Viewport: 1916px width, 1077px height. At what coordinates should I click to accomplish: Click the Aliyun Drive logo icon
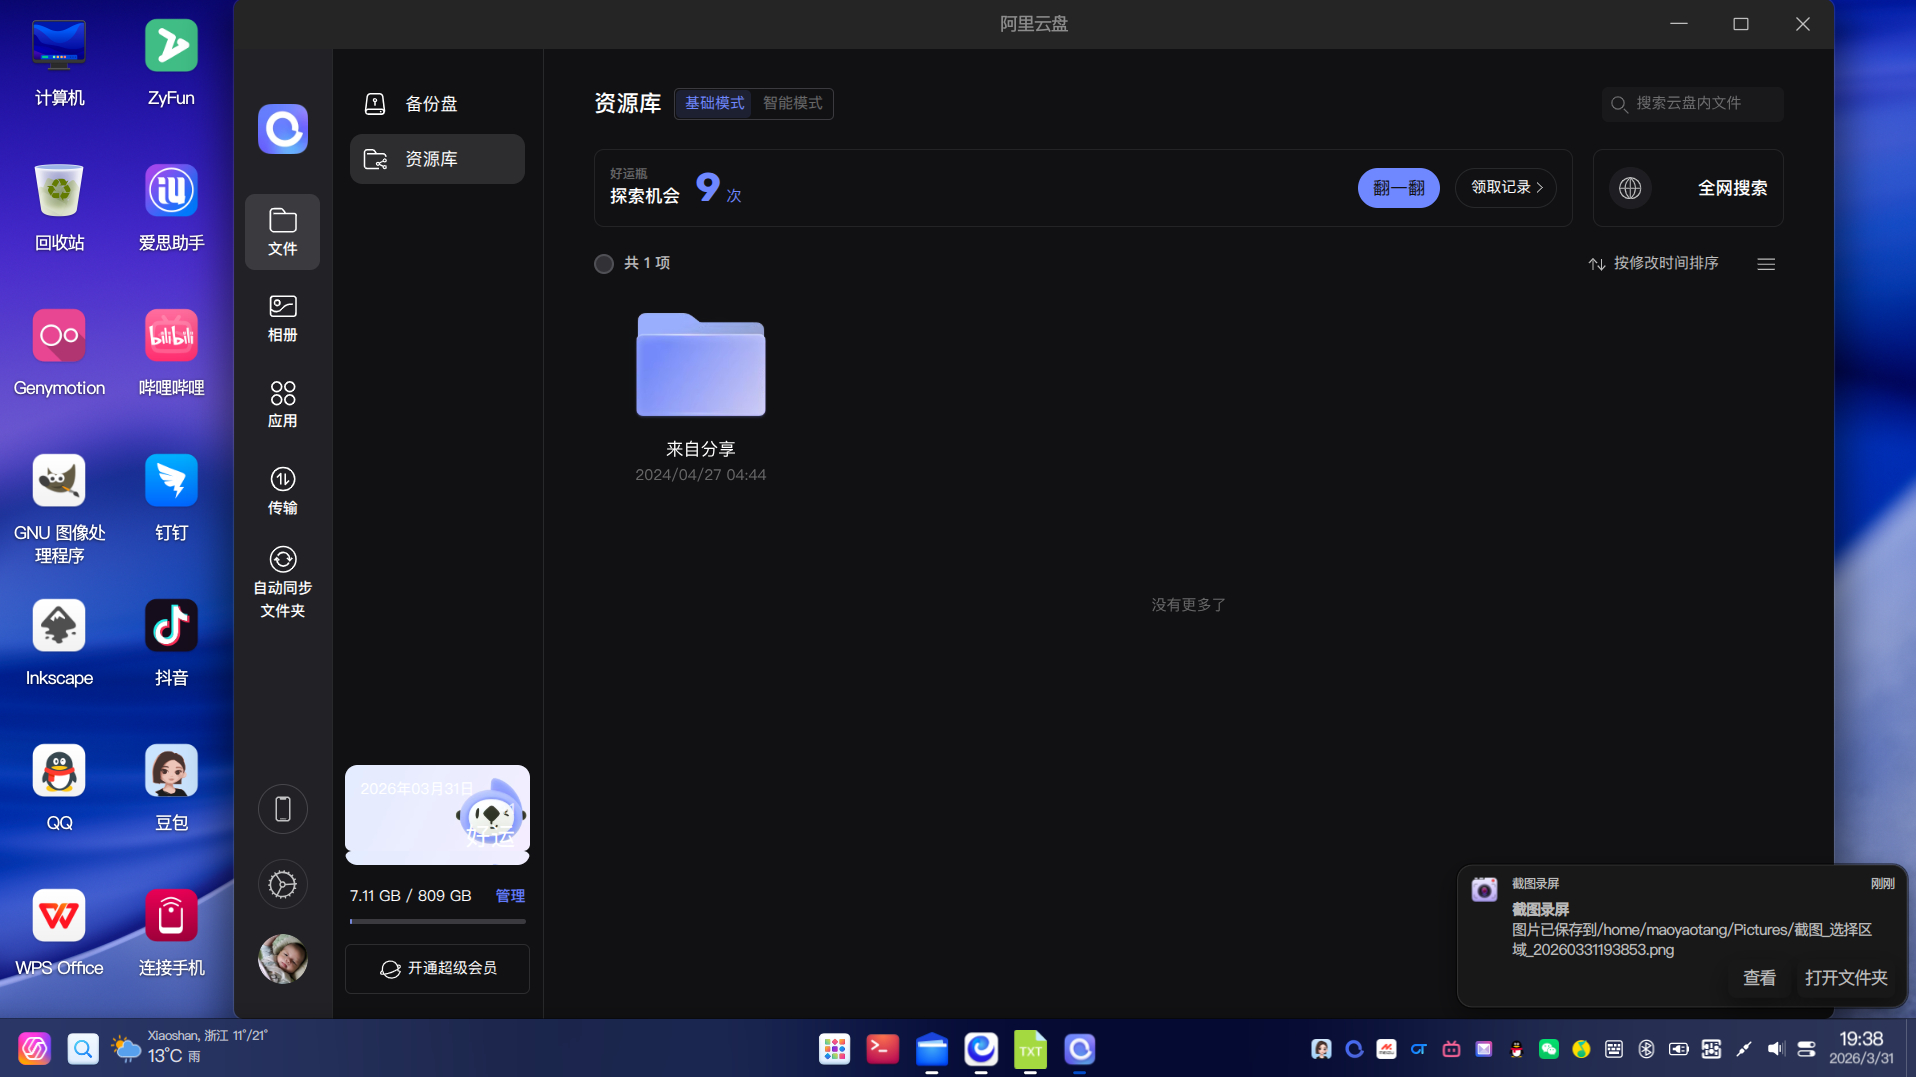click(x=283, y=129)
